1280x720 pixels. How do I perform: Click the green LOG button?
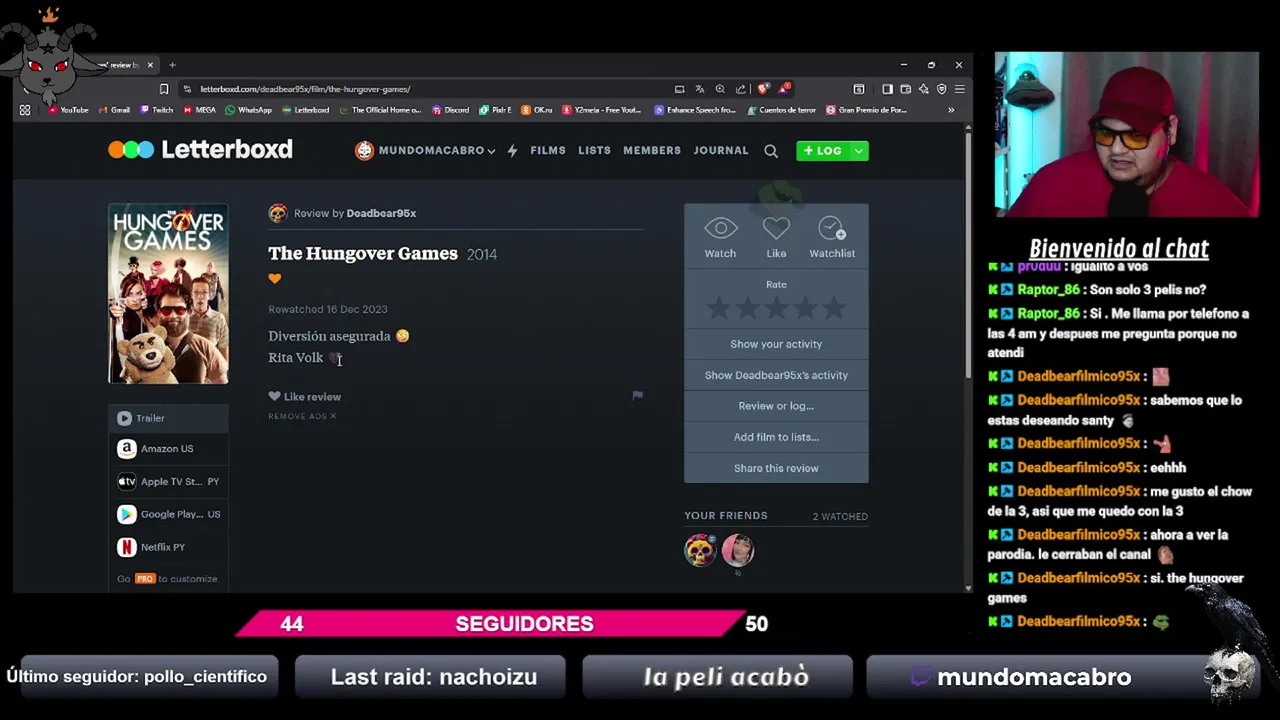[x=822, y=150]
